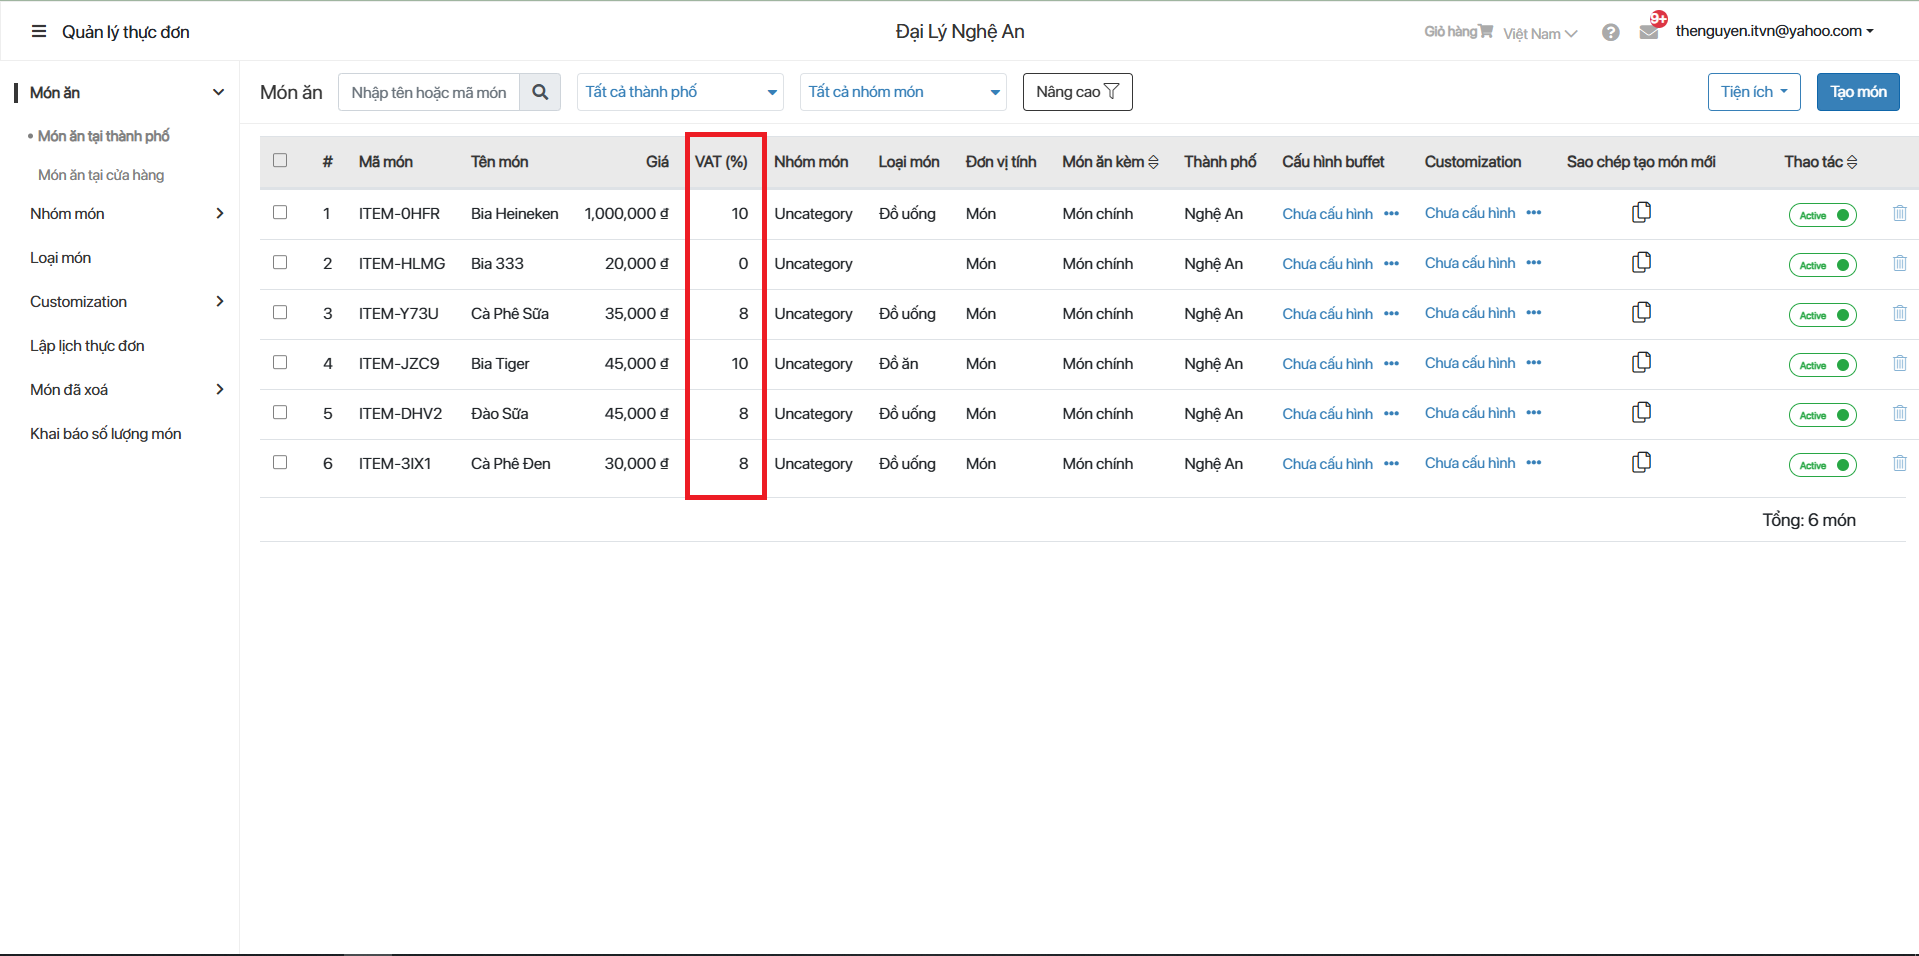This screenshot has height=956, width=1919.
Task: Open Món ăn tại cửa hàng submenu
Action: pos(101,175)
